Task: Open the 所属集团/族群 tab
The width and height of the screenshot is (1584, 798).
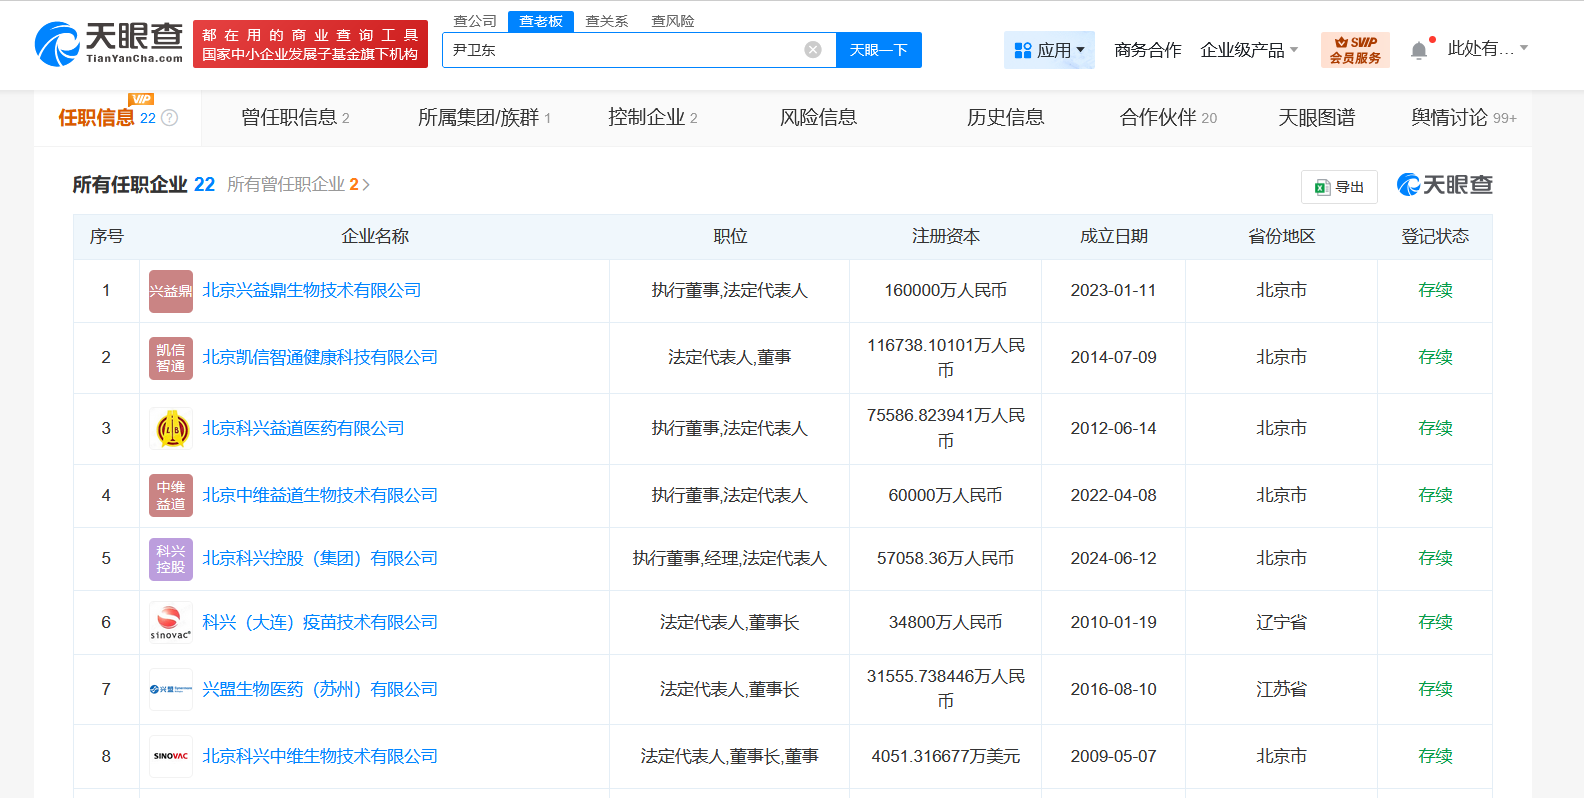Action: pos(484,118)
